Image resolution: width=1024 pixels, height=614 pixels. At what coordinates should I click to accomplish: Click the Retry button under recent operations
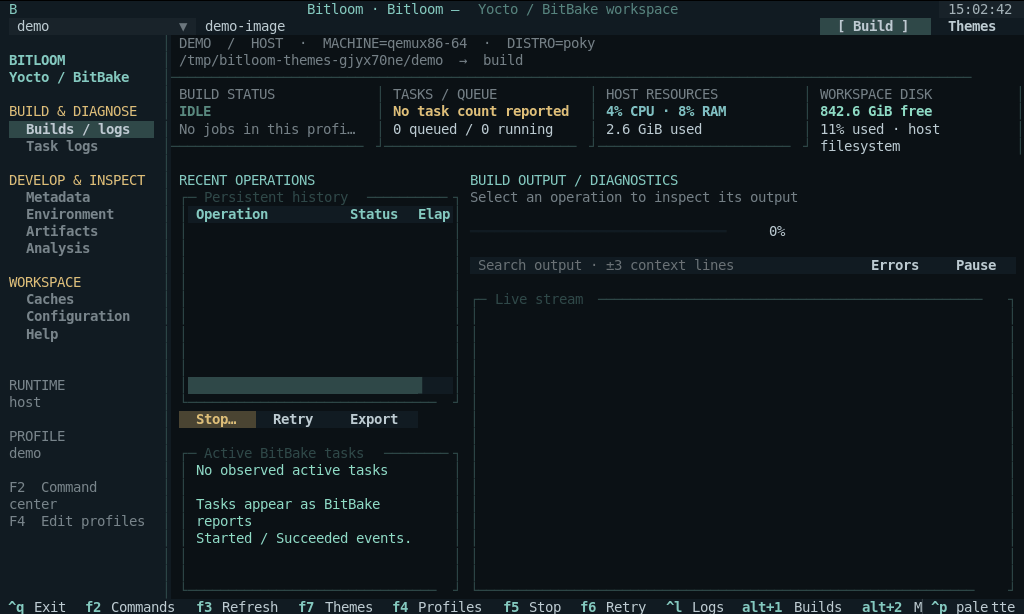[293, 419]
